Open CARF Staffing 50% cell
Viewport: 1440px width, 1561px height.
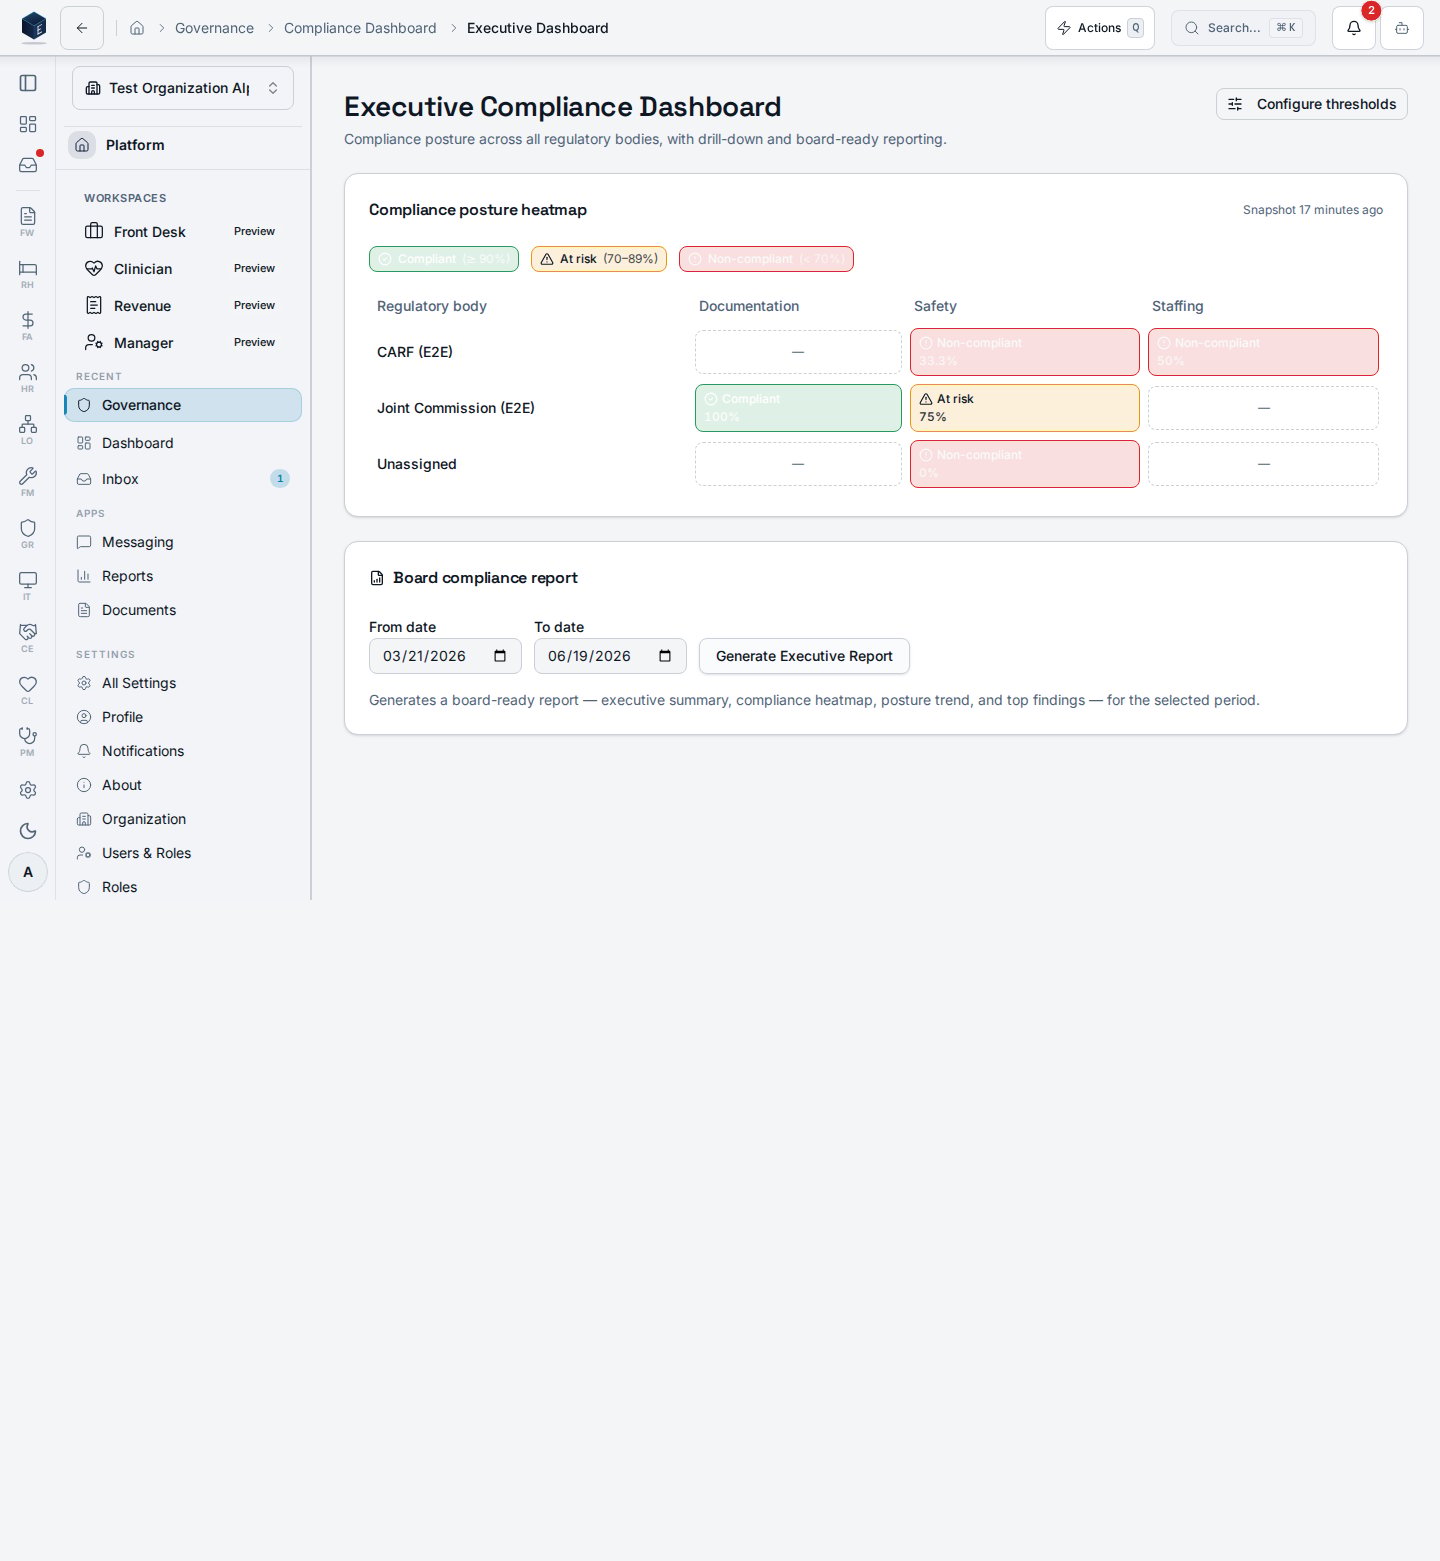[1263, 352]
